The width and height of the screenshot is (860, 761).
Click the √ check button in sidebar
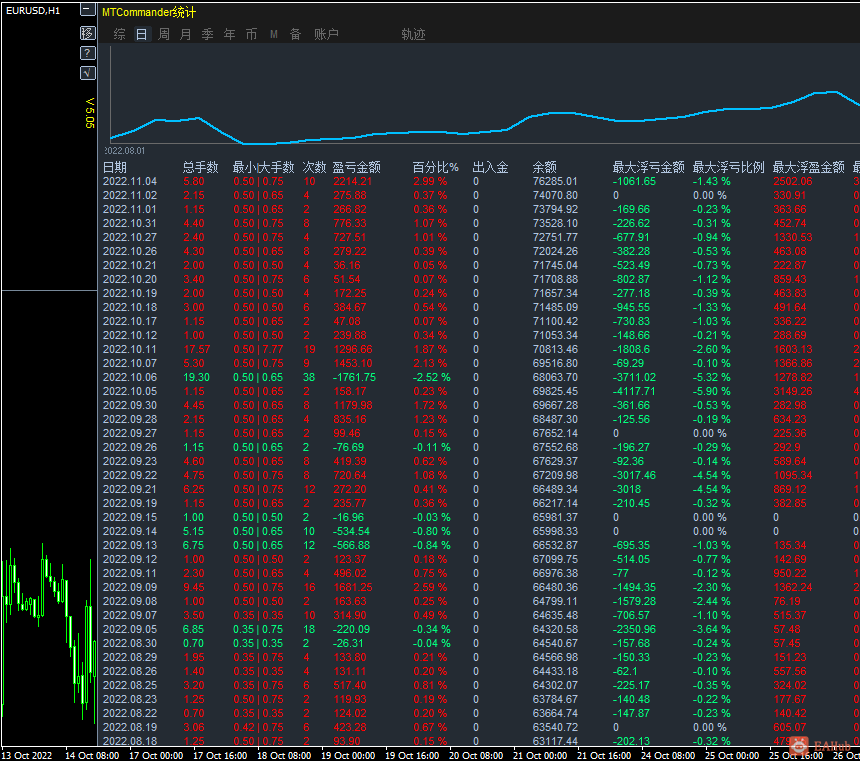click(88, 73)
